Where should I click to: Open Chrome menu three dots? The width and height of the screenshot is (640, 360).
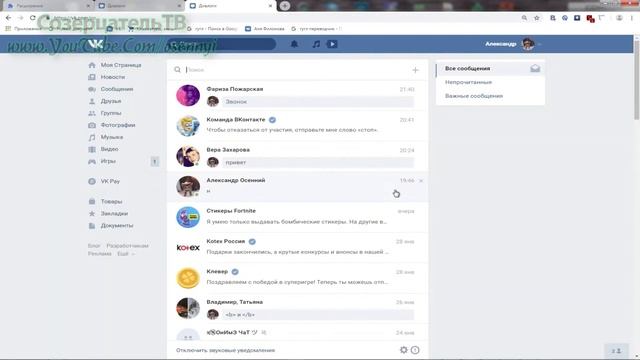(x=632, y=18)
